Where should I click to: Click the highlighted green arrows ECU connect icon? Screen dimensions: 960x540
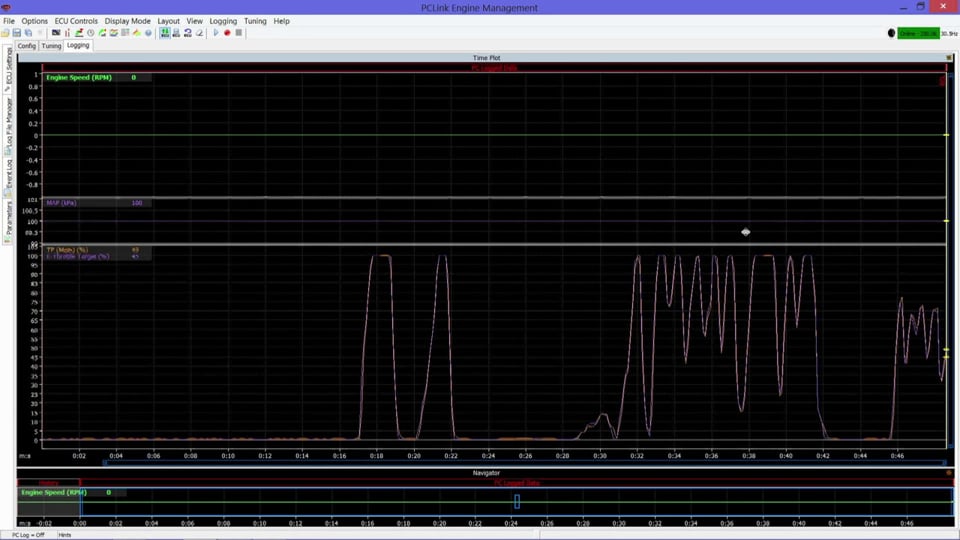(x=165, y=33)
